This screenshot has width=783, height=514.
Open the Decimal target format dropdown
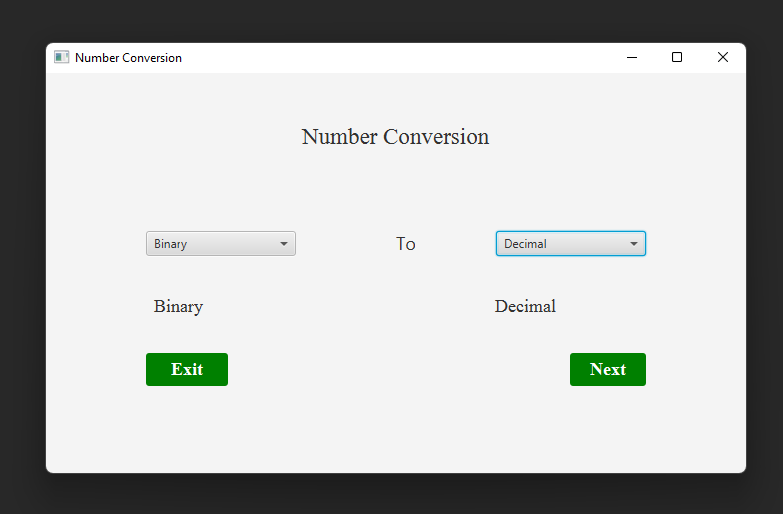(571, 244)
